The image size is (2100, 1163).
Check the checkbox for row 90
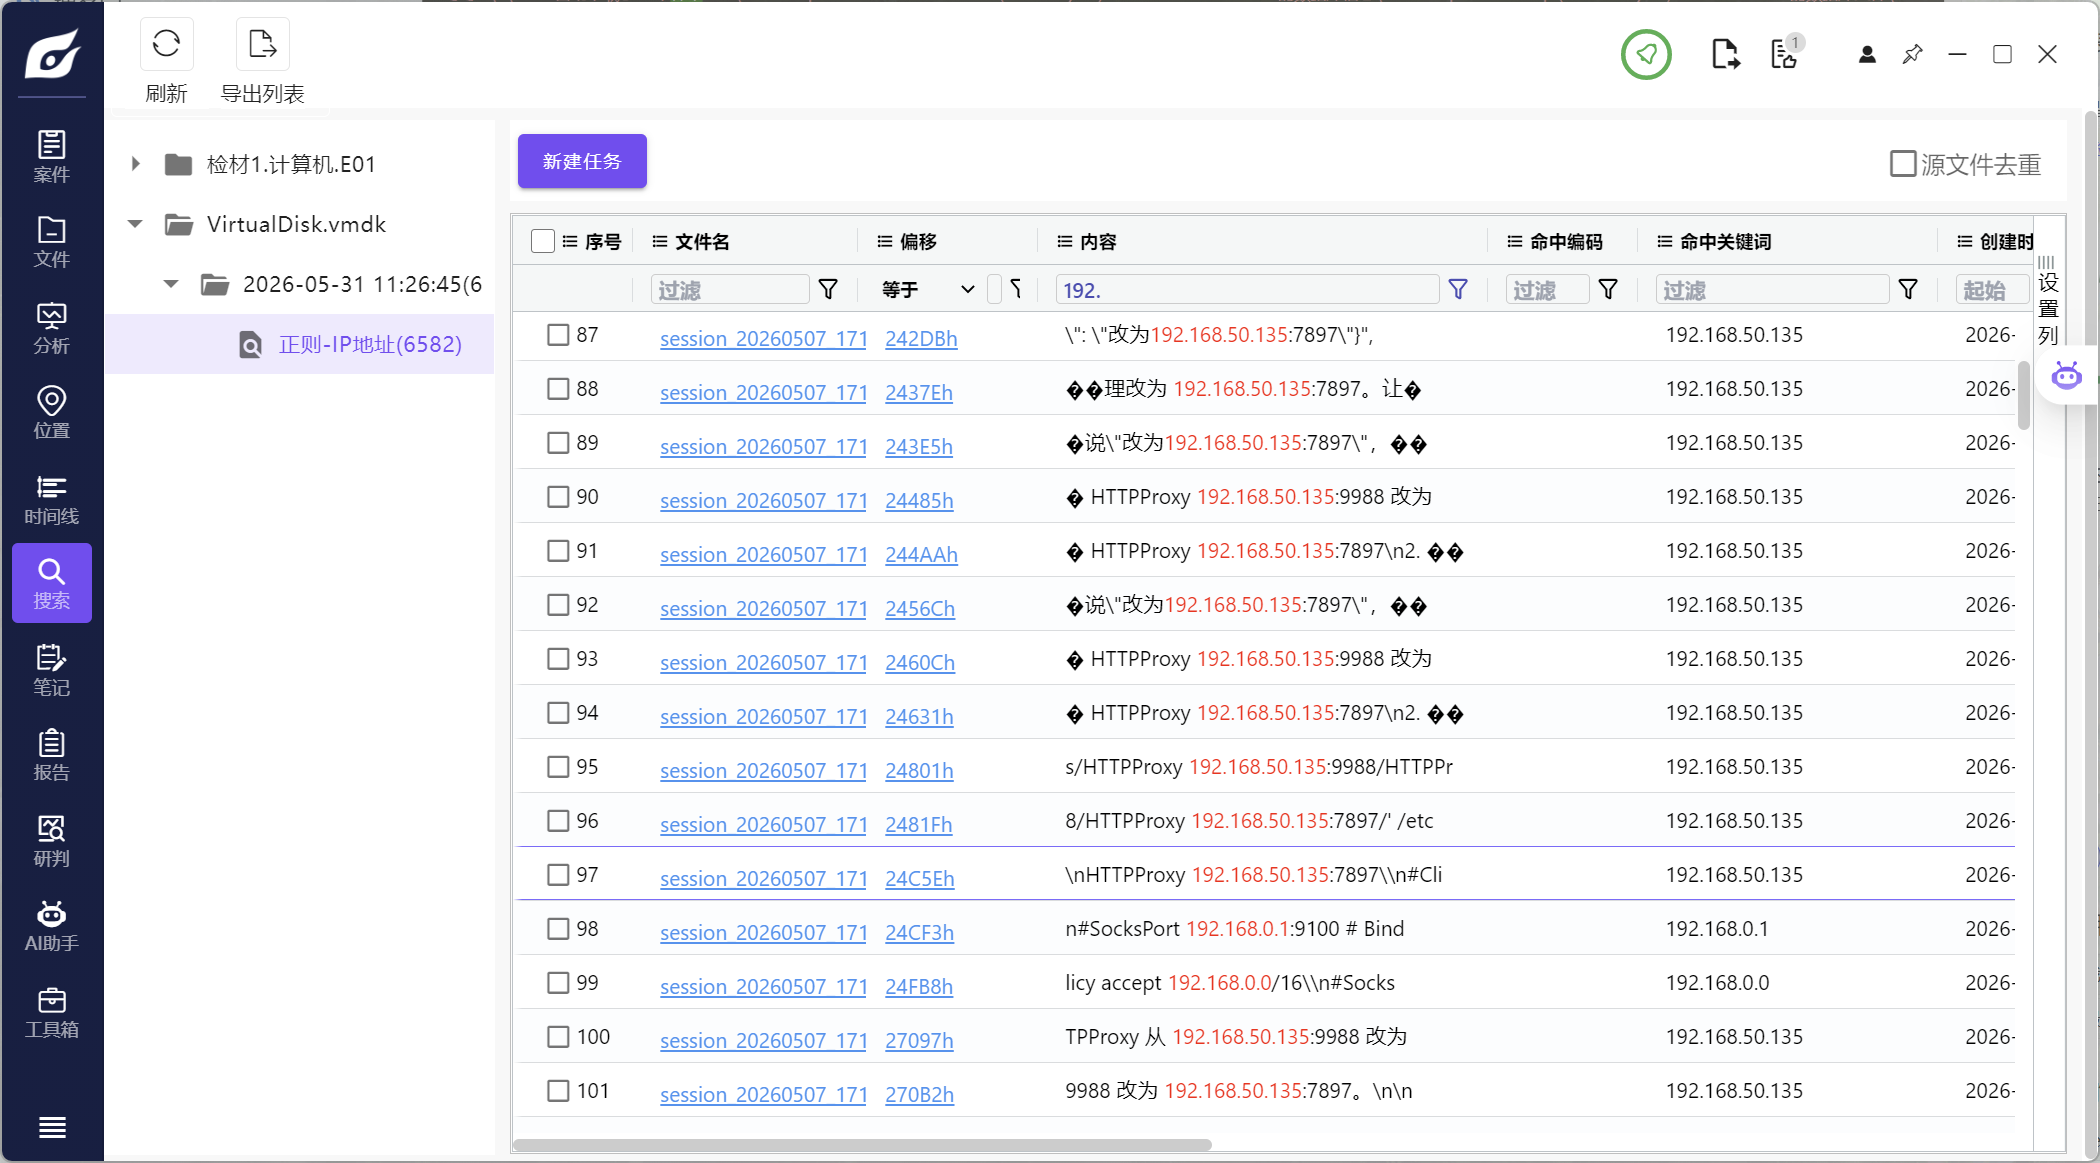click(x=558, y=497)
